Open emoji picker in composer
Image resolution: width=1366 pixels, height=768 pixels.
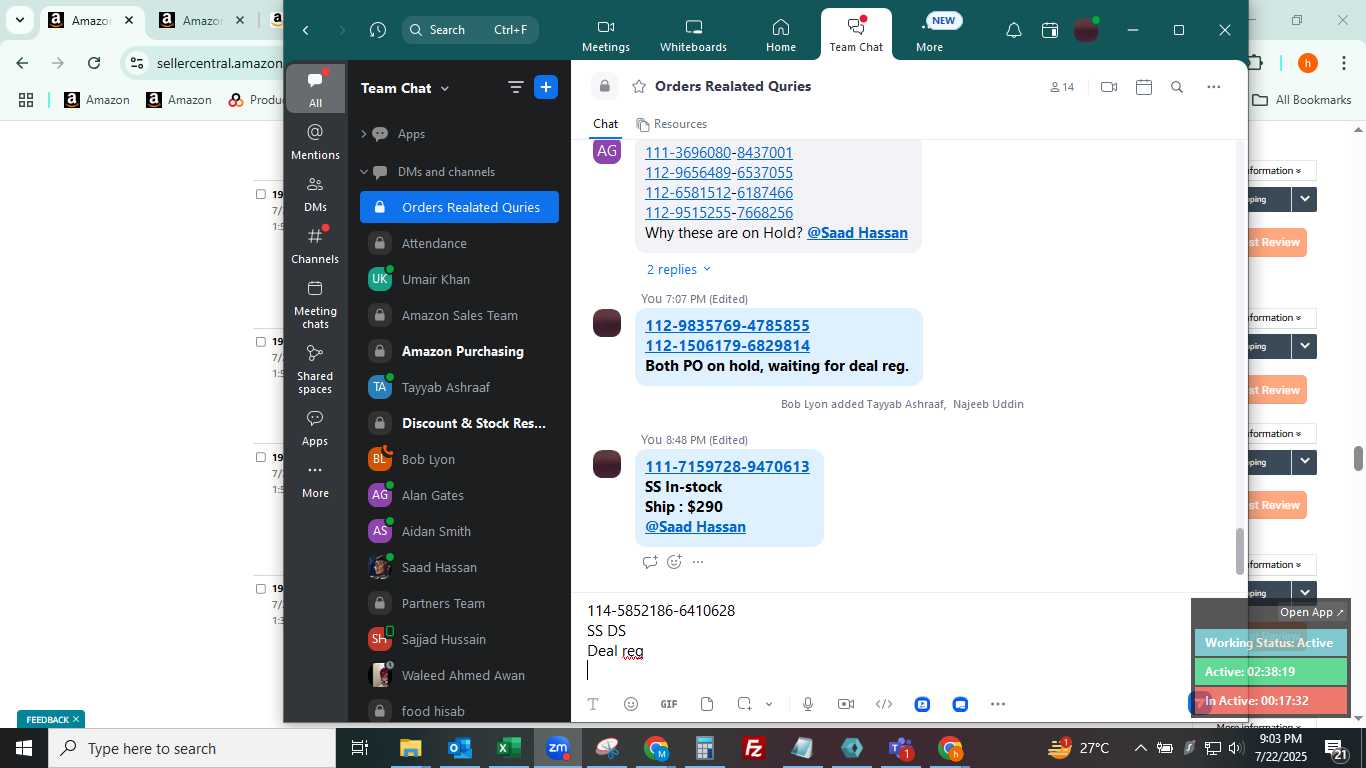[x=631, y=704]
